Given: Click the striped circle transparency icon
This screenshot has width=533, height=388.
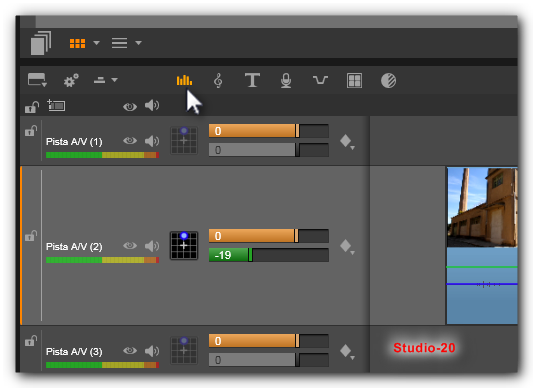Looking at the screenshot, I should pyautogui.click(x=389, y=81).
